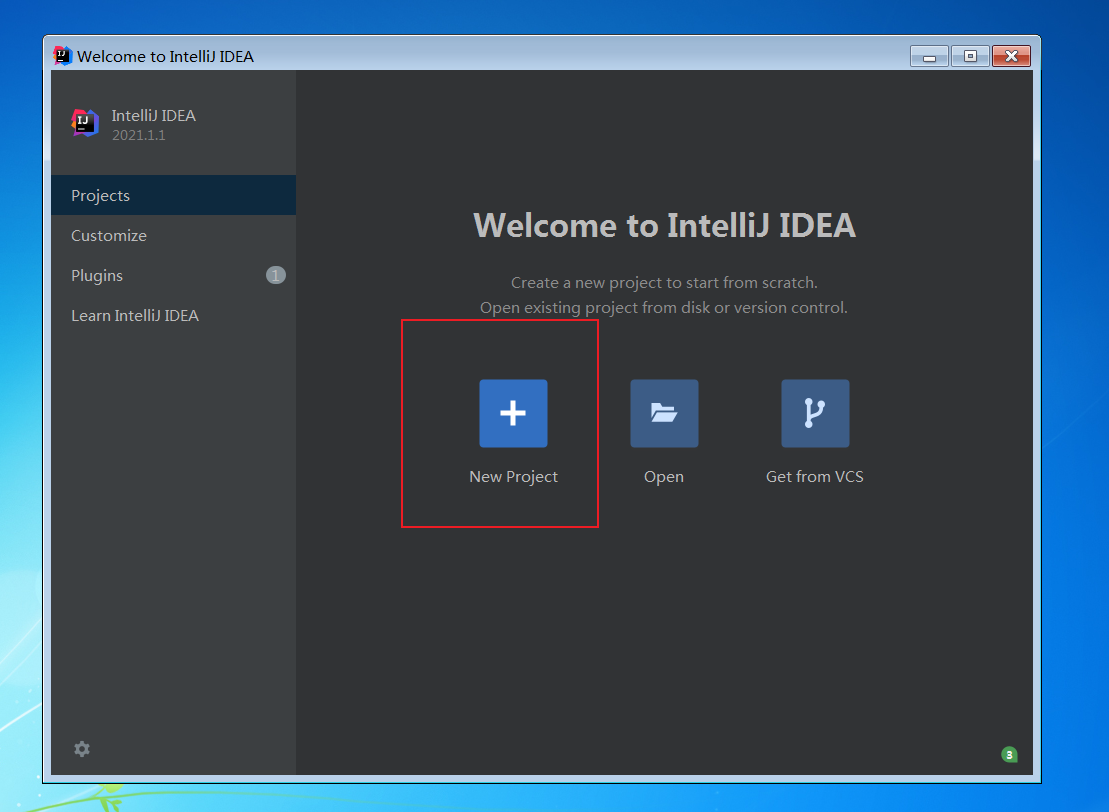This screenshot has height=812, width=1109.
Task: Click the New Project label
Action: coord(513,477)
